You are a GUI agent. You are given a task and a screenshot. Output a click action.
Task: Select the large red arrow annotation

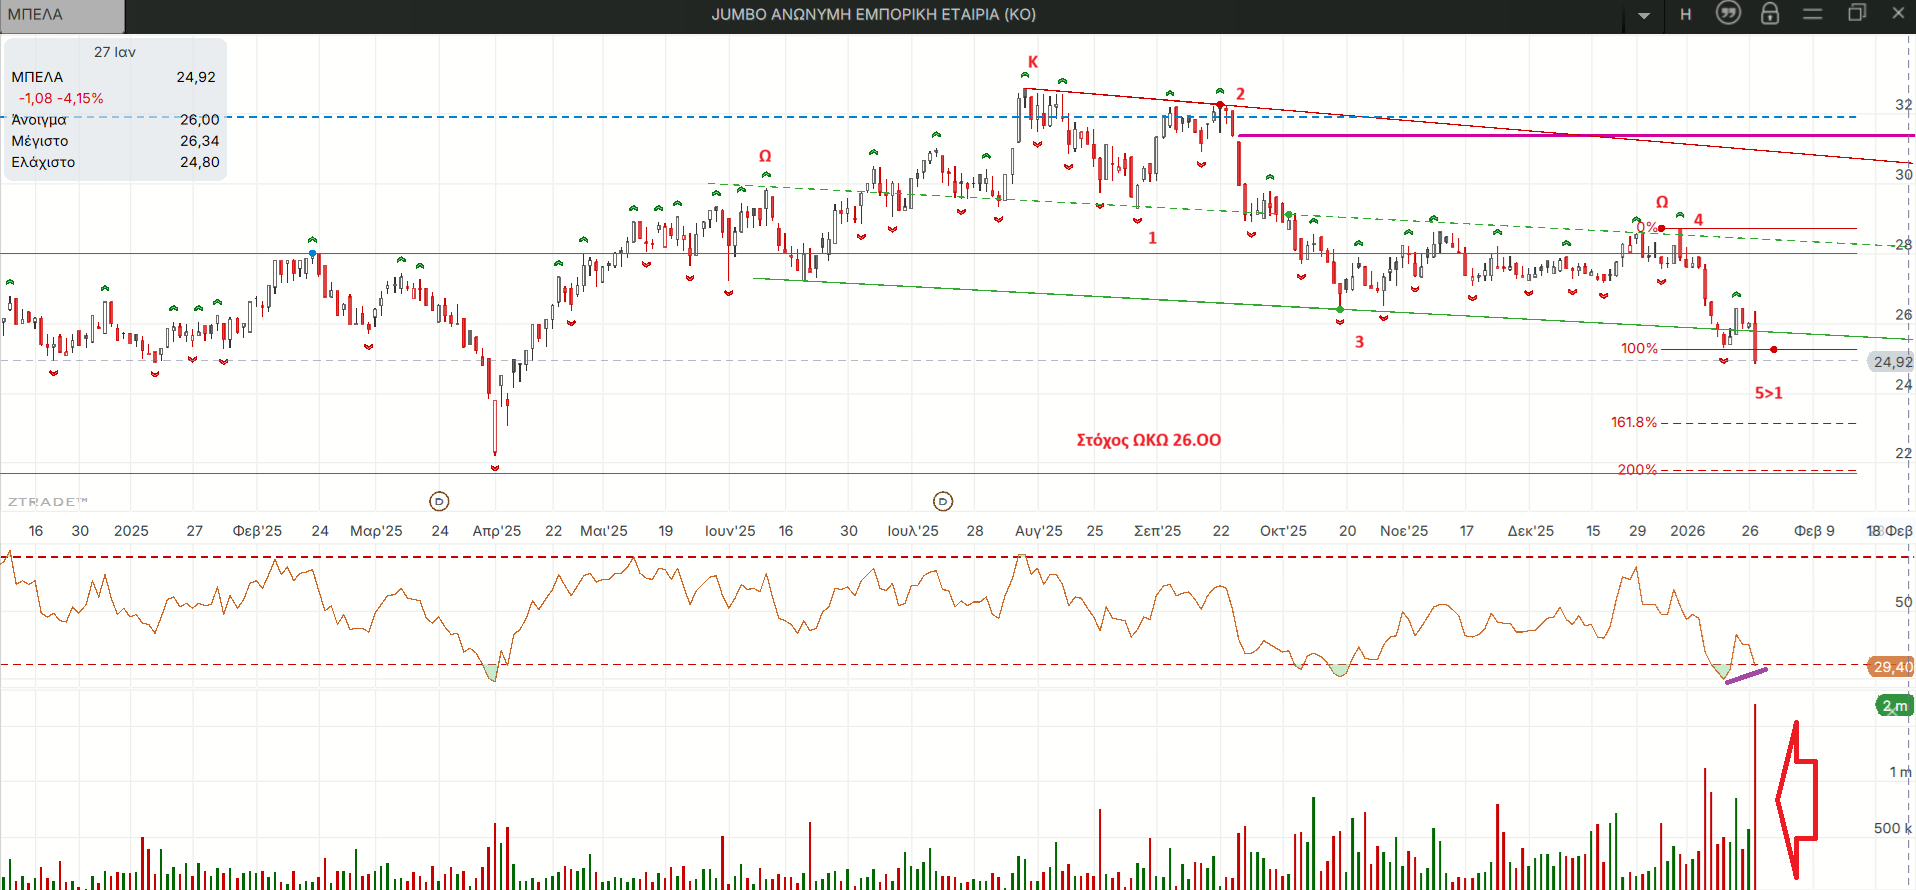pos(1797,800)
